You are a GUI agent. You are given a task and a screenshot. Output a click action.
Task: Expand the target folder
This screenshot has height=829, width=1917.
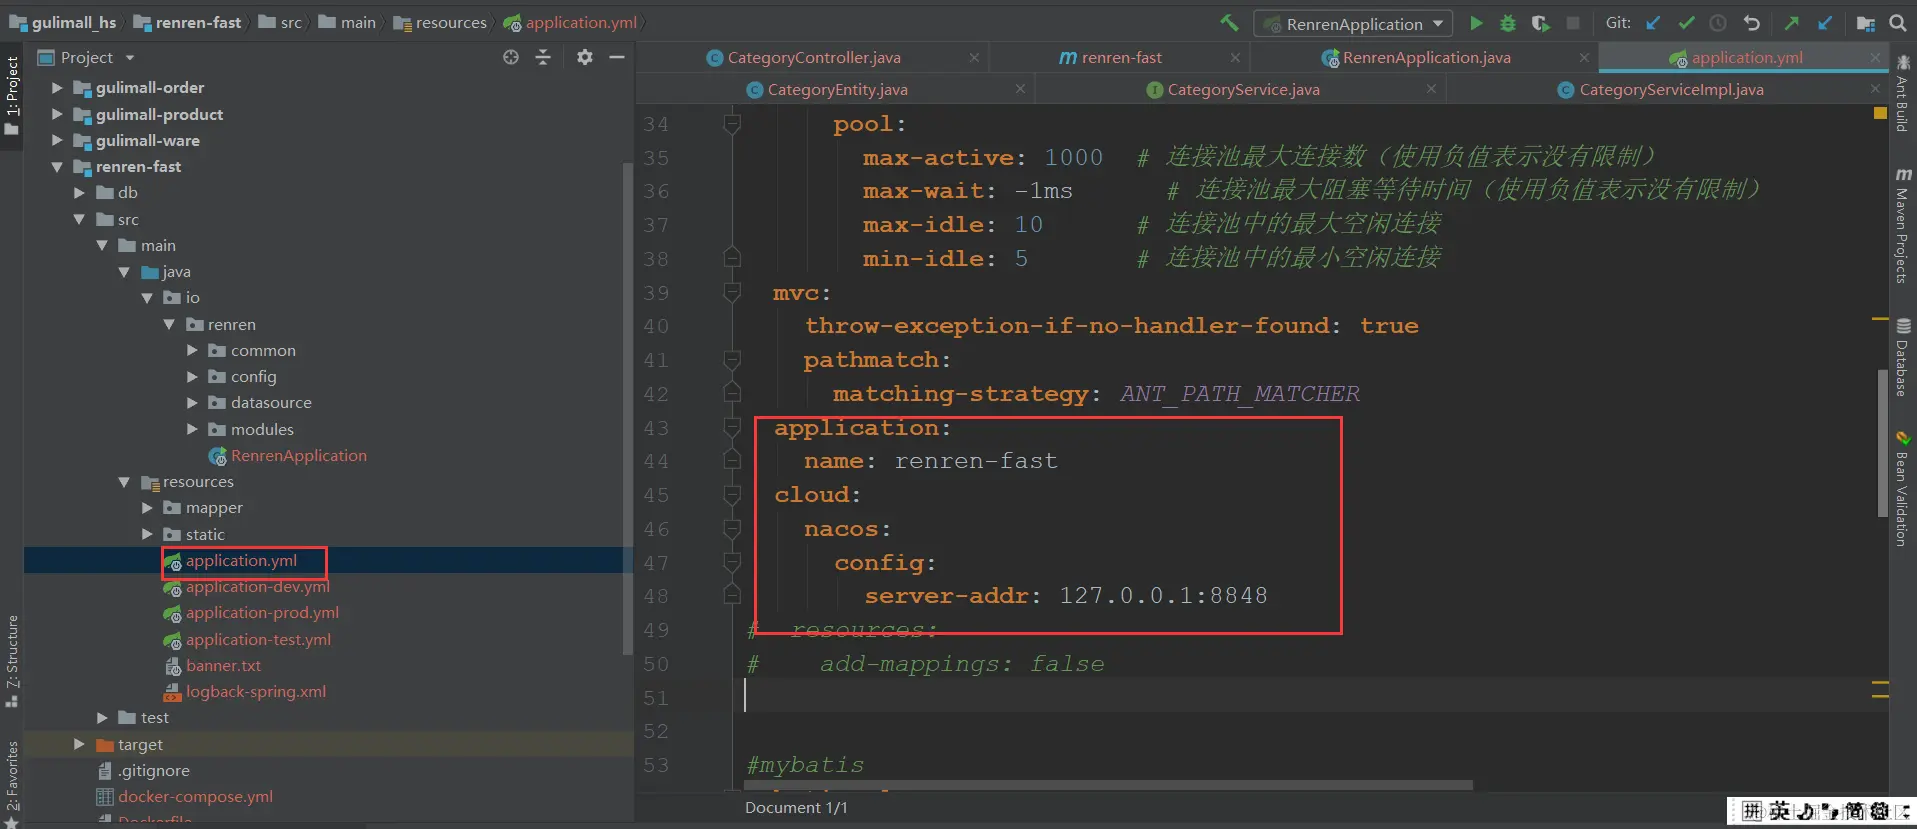(79, 744)
